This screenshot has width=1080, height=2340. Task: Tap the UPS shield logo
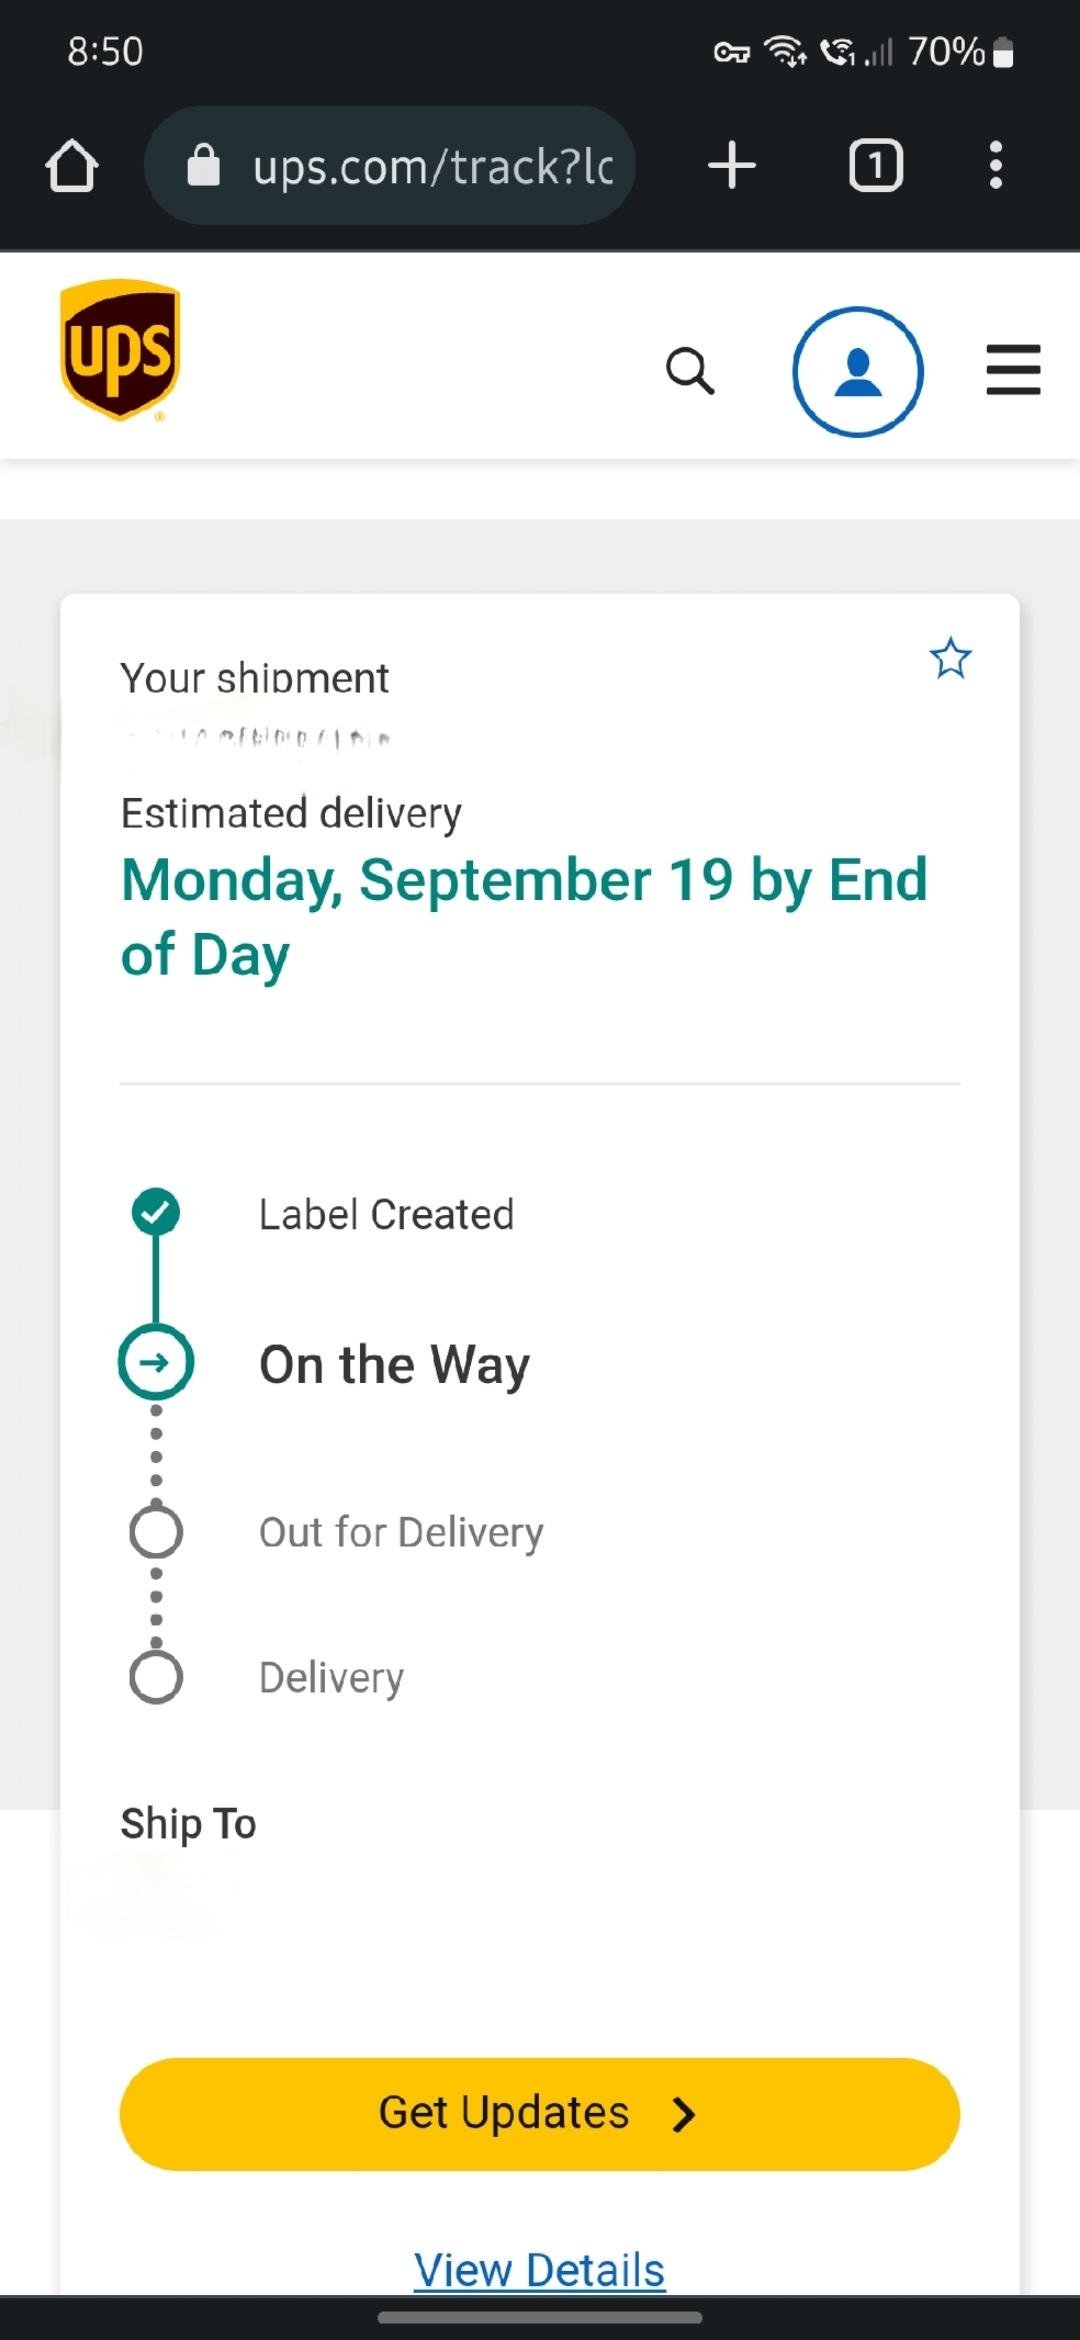(120, 350)
